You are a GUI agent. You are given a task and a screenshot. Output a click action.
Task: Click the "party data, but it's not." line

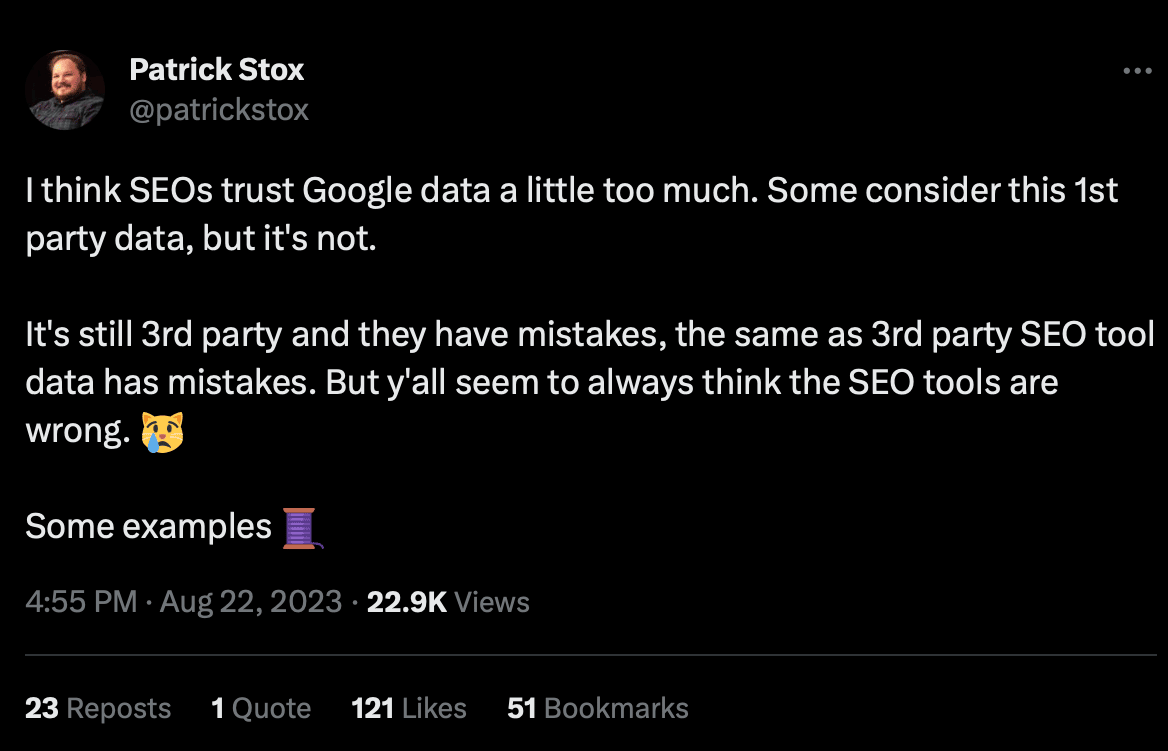pyautogui.click(x=200, y=241)
